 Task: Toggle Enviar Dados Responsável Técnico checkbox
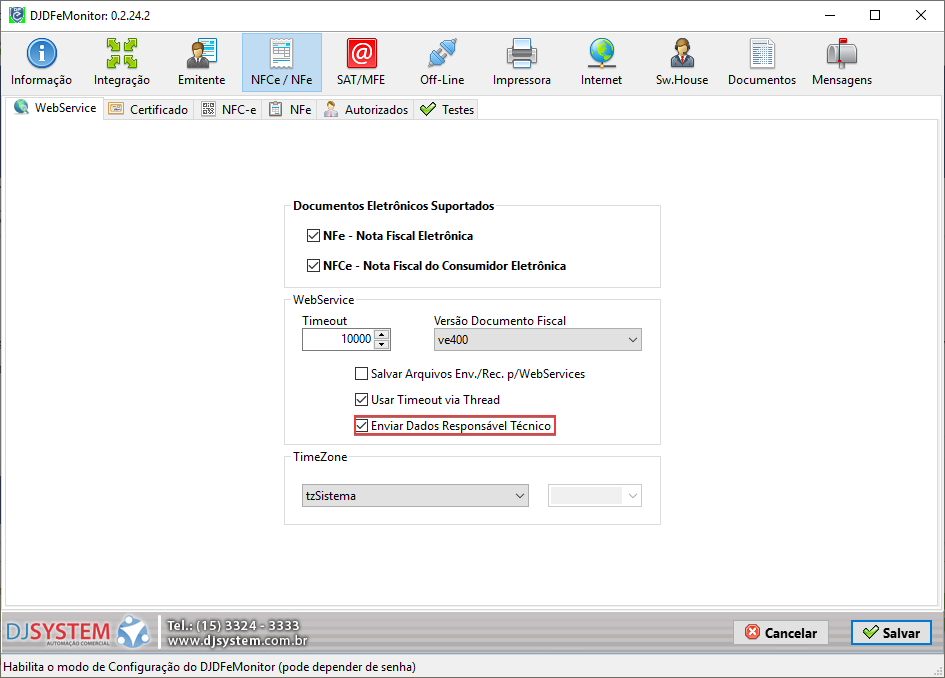point(362,426)
